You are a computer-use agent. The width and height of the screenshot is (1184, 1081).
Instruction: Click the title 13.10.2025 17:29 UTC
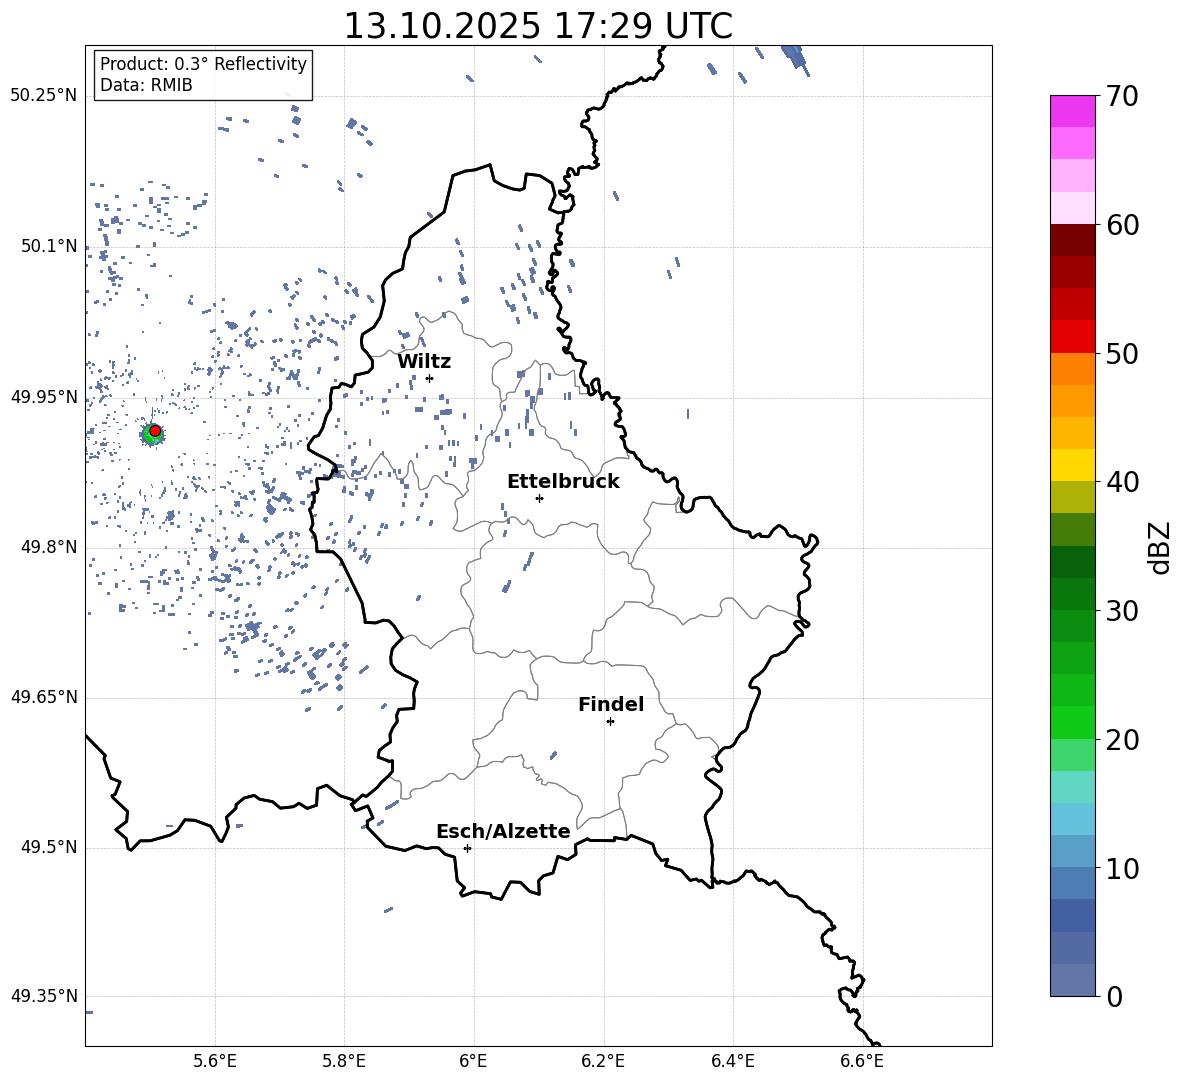coord(538,26)
